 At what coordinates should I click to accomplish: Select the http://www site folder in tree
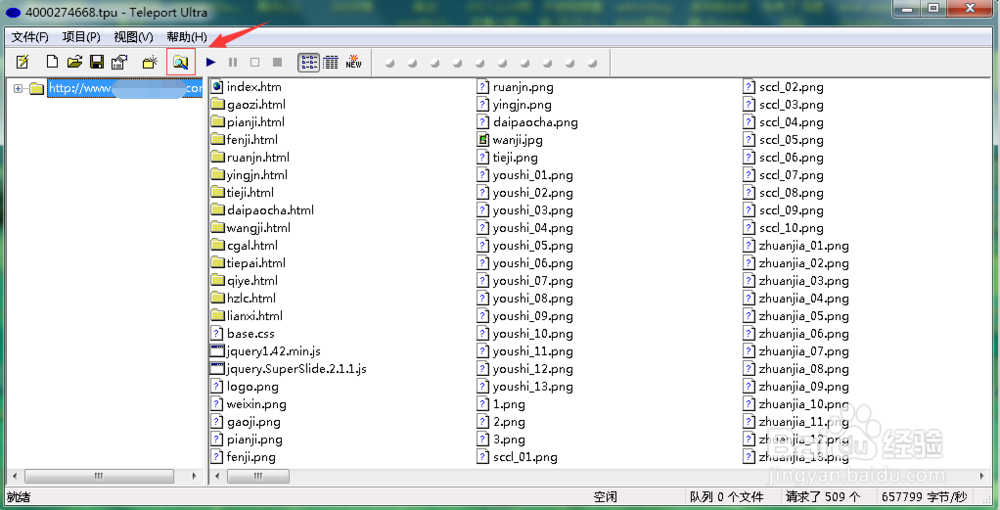point(125,89)
